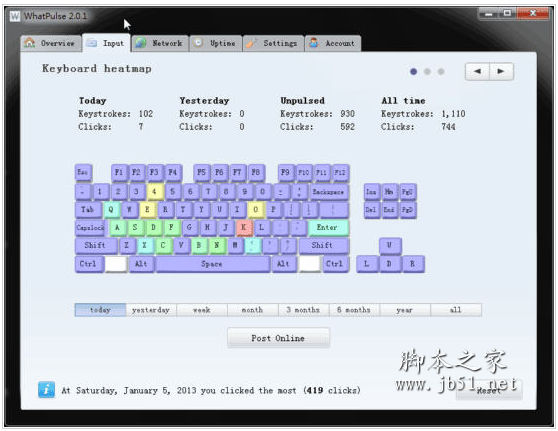The image size is (558, 431).
Task: Click the Today keystrokes value 102
Action: pos(146,114)
